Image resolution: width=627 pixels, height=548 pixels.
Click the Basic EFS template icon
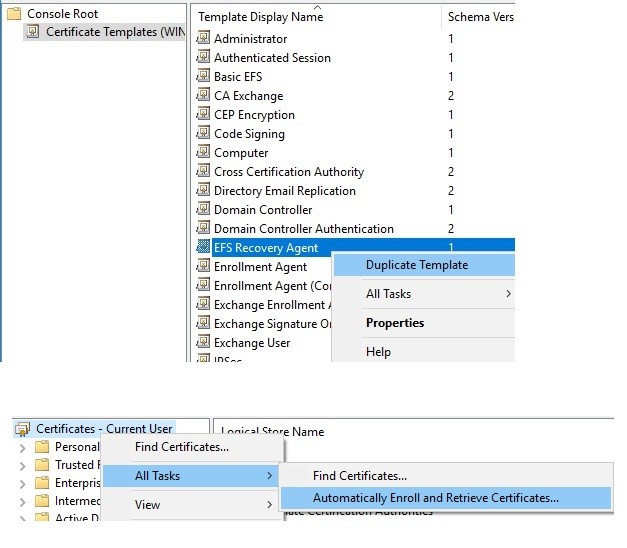click(202, 77)
